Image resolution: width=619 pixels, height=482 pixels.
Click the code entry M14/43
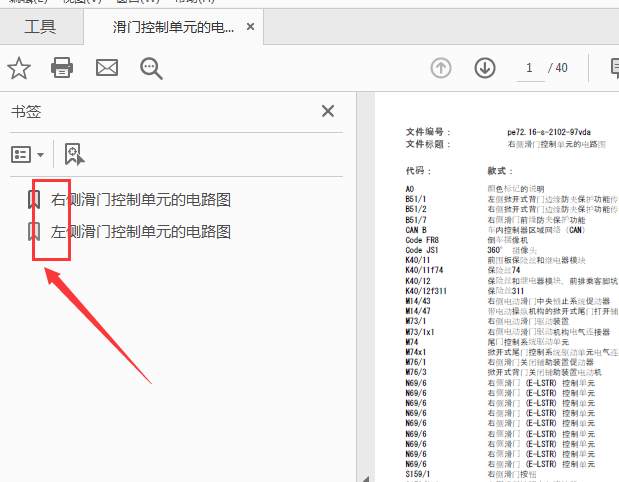point(418,301)
